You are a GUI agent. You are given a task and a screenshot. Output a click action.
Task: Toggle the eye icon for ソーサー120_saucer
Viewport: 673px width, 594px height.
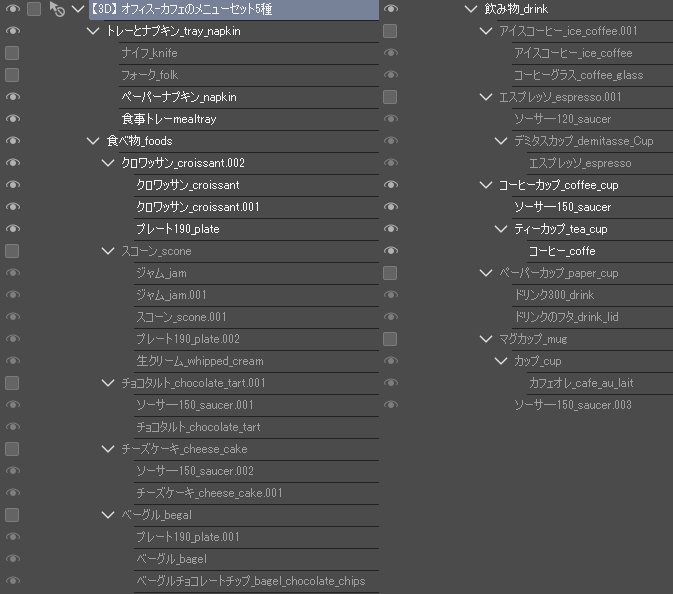pyautogui.click(x=391, y=118)
